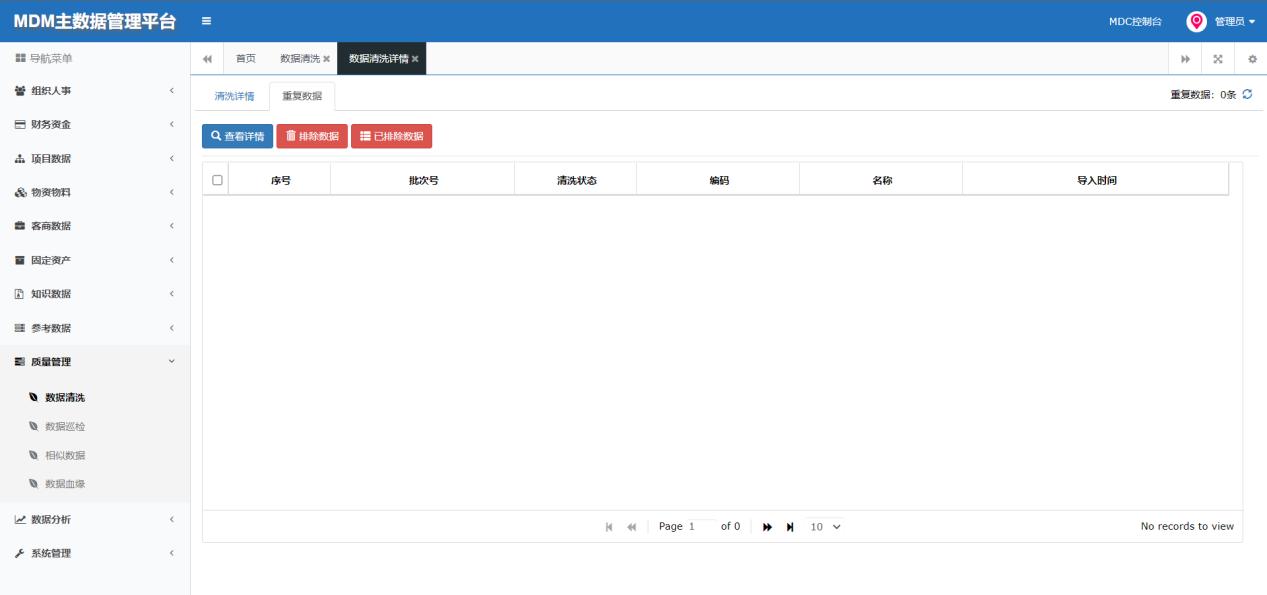Screen dimensions: 1267x595
Task: Switch to the 数据清洗 tab
Action: click(x=299, y=59)
